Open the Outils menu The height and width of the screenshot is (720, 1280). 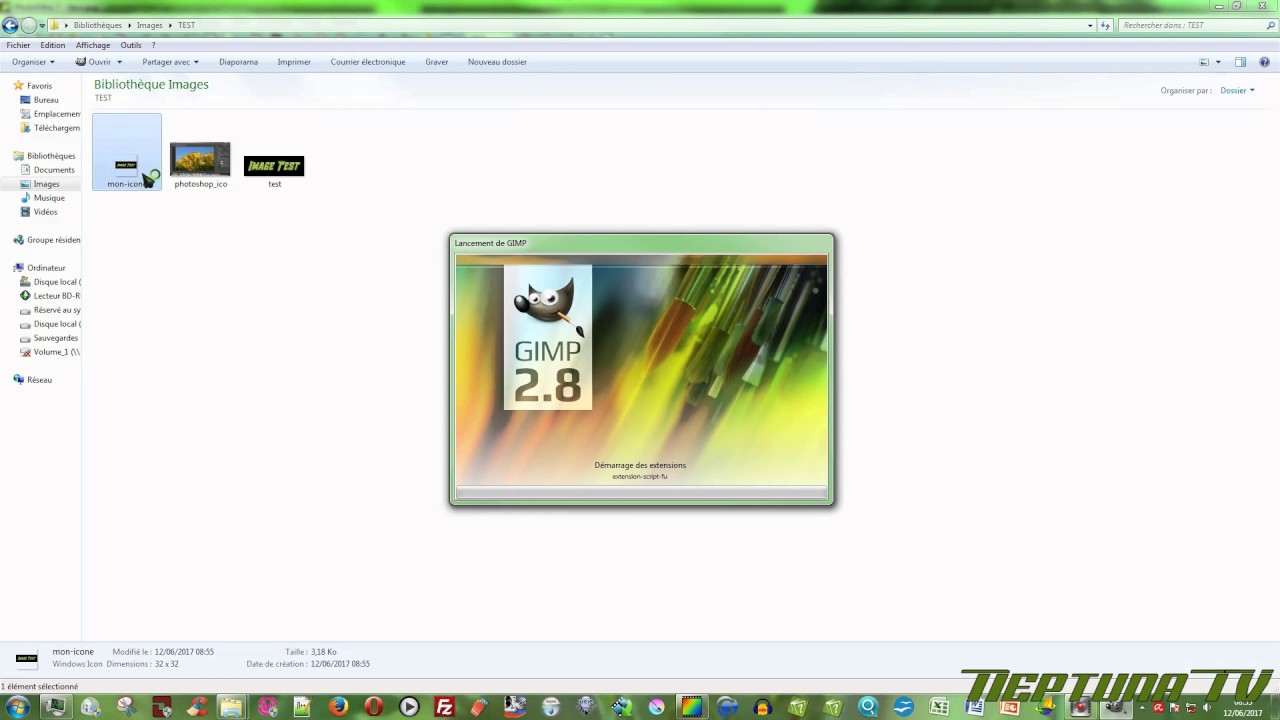click(x=131, y=45)
